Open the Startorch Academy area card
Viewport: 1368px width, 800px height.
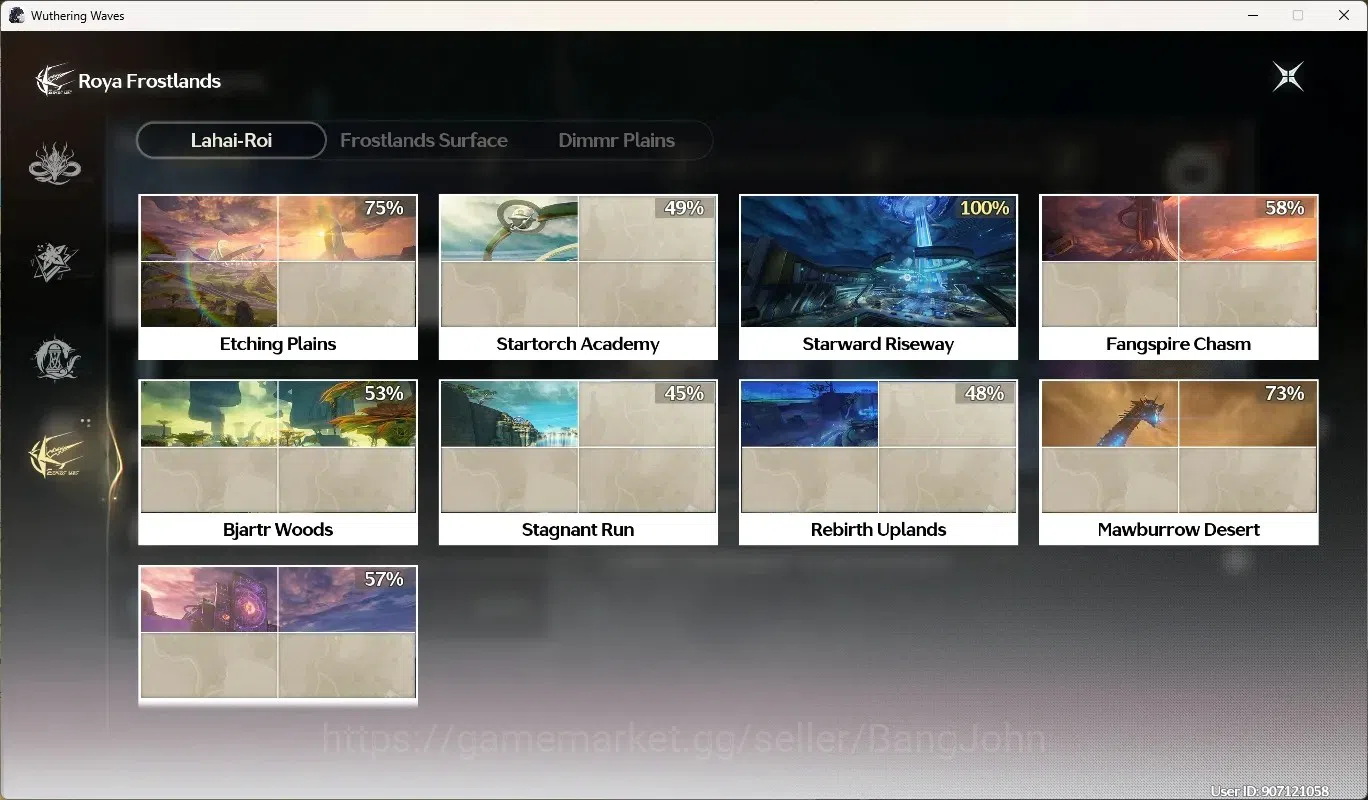point(578,277)
